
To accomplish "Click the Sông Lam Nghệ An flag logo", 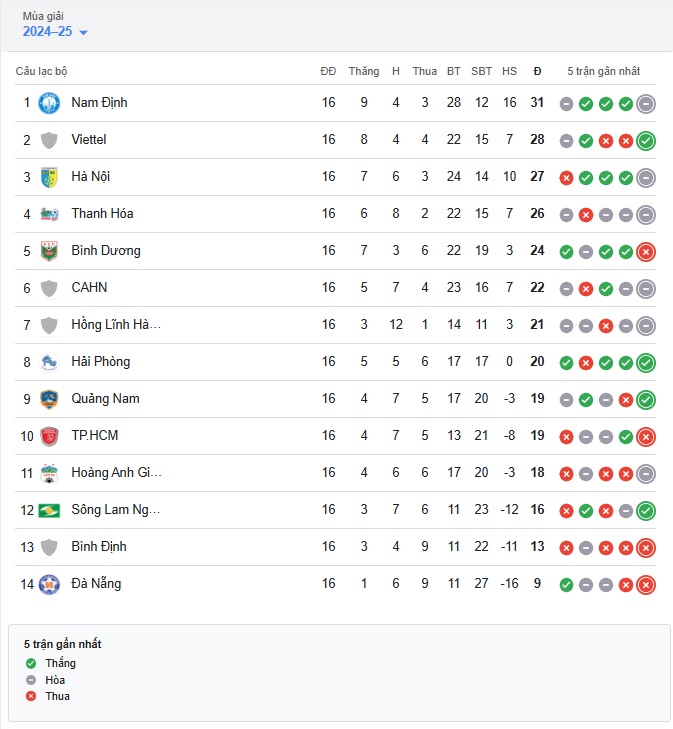I will (x=49, y=510).
